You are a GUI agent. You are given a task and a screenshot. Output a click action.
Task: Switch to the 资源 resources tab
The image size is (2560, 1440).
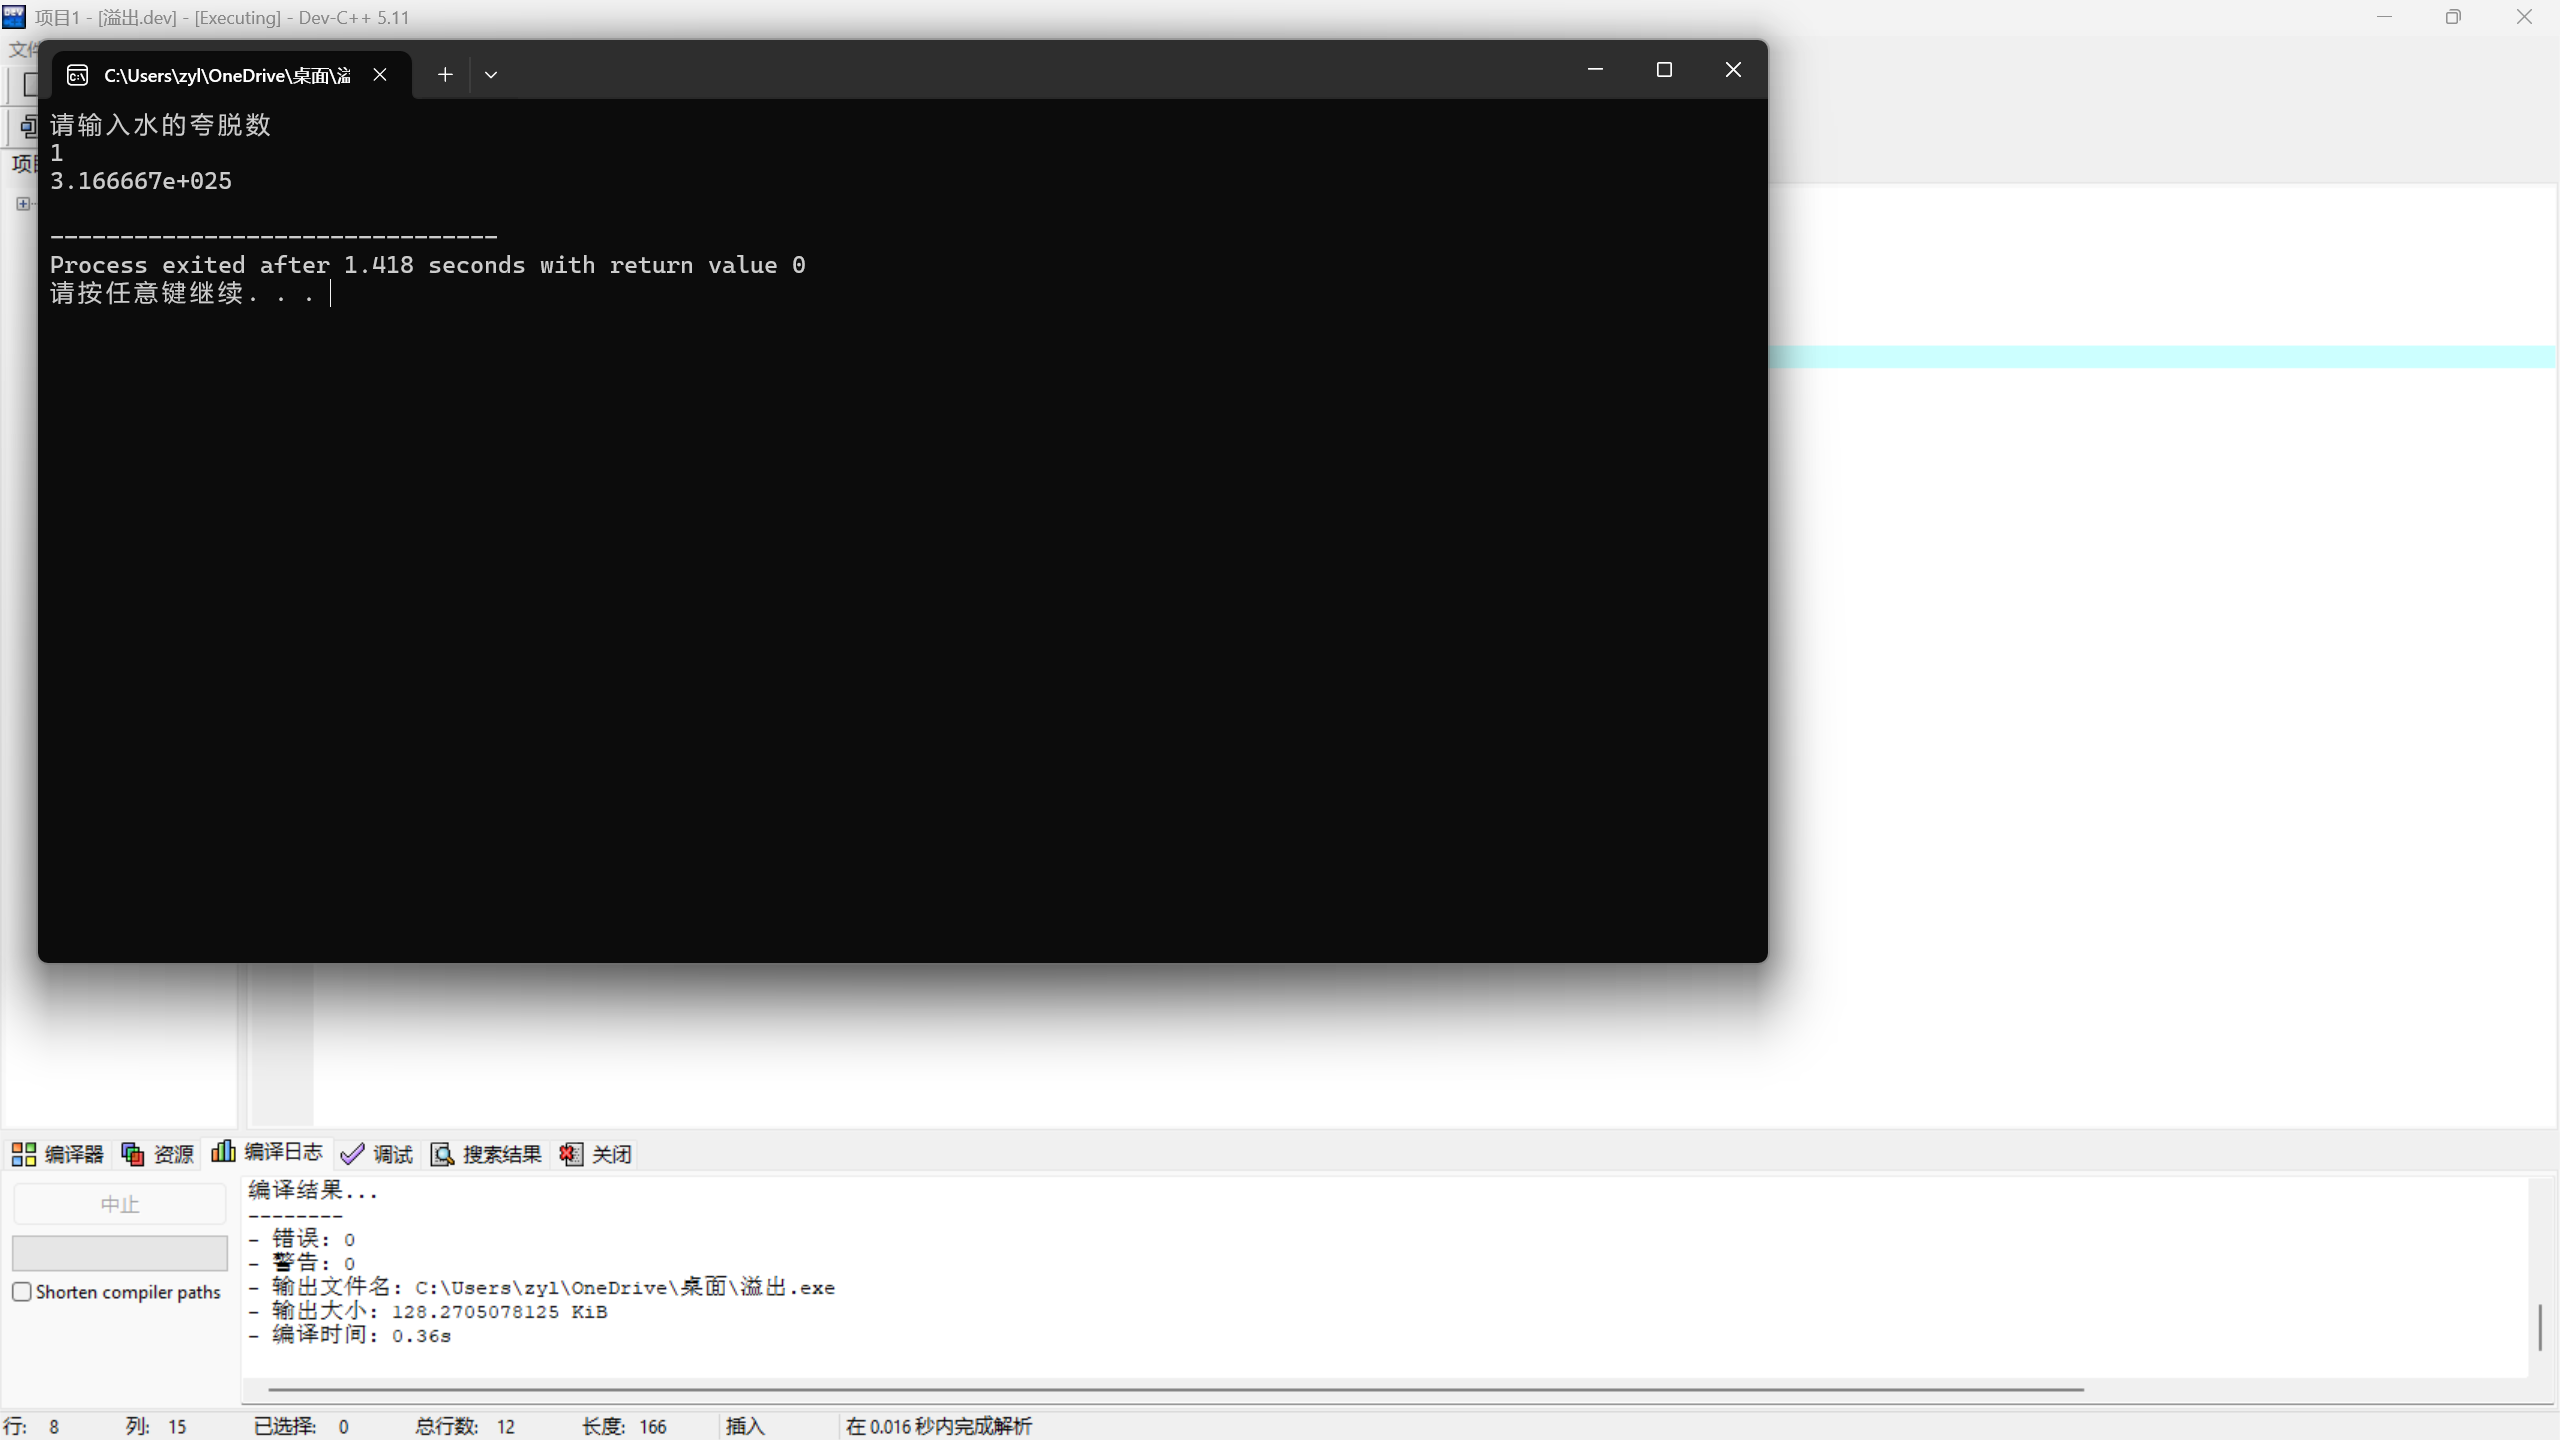tap(158, 1154)
